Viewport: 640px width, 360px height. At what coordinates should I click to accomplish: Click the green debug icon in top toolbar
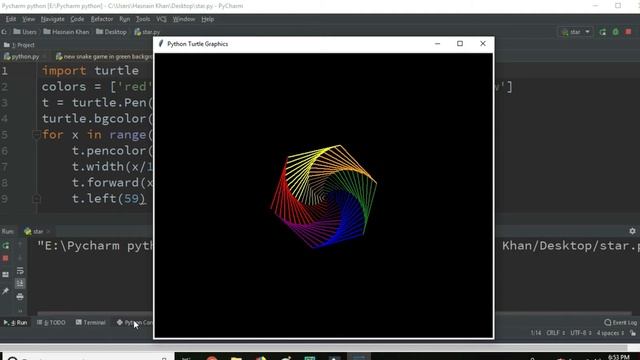click(x=616, y=32)
